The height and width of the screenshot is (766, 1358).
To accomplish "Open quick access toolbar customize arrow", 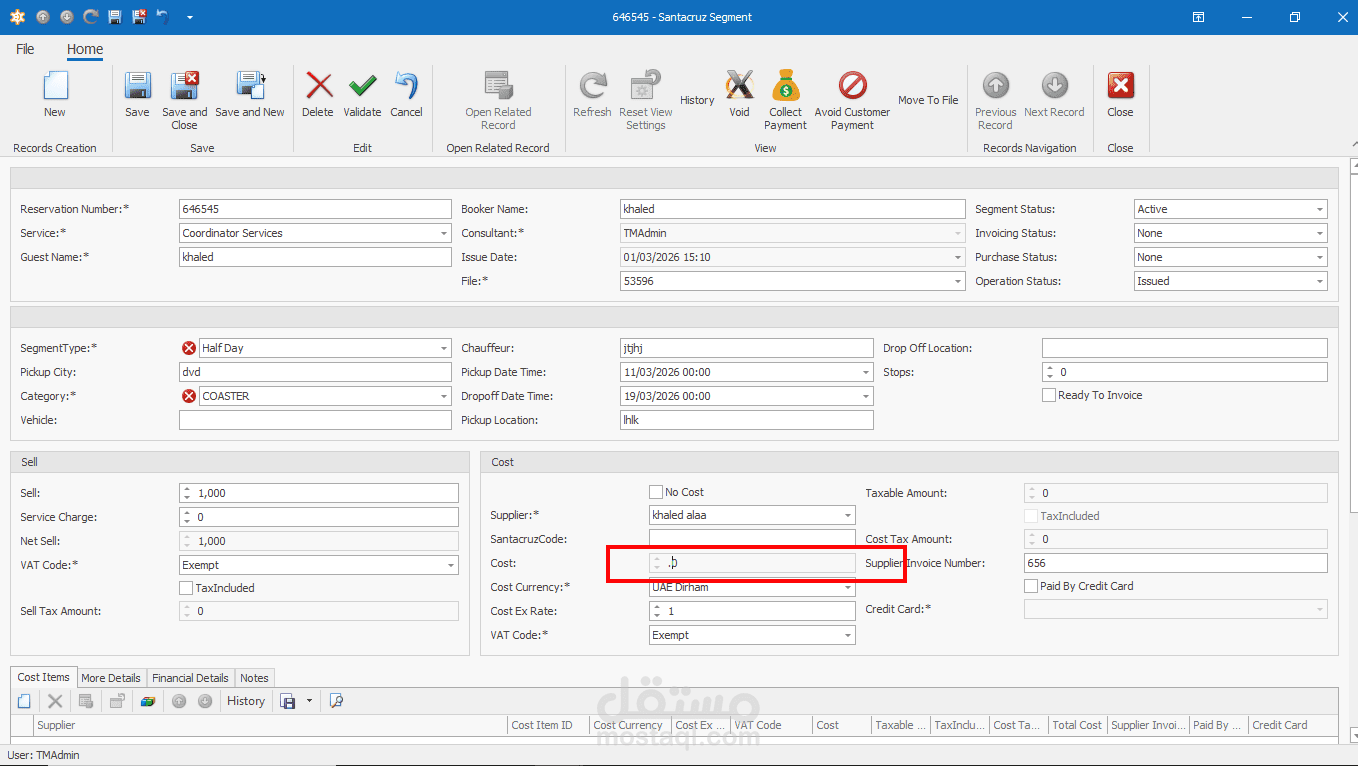I will coord(189,17).
